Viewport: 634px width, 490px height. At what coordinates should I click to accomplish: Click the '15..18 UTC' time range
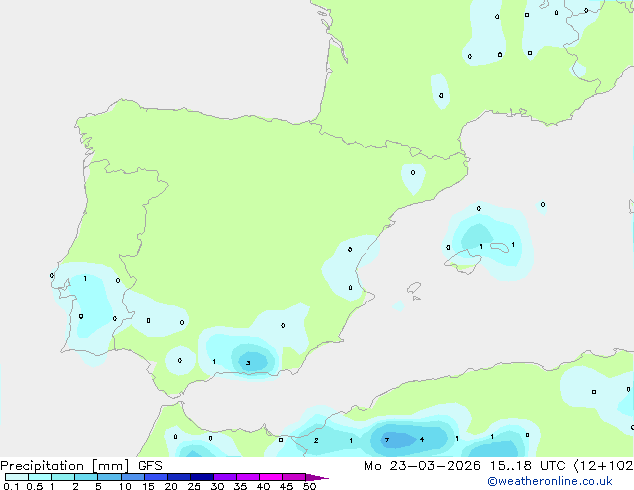click(x=527, y=466)
